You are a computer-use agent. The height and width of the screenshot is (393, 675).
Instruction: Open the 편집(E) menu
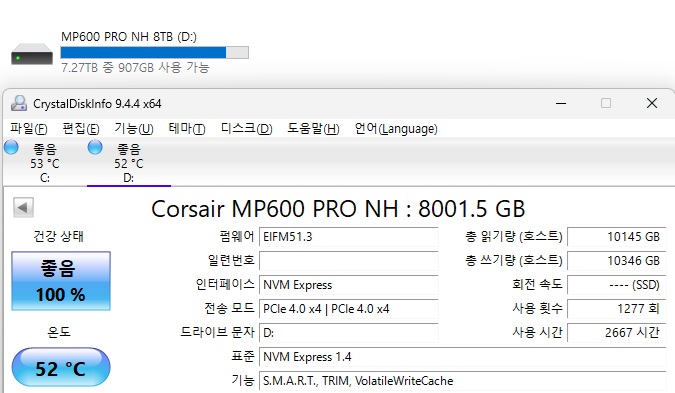(81, 129)
